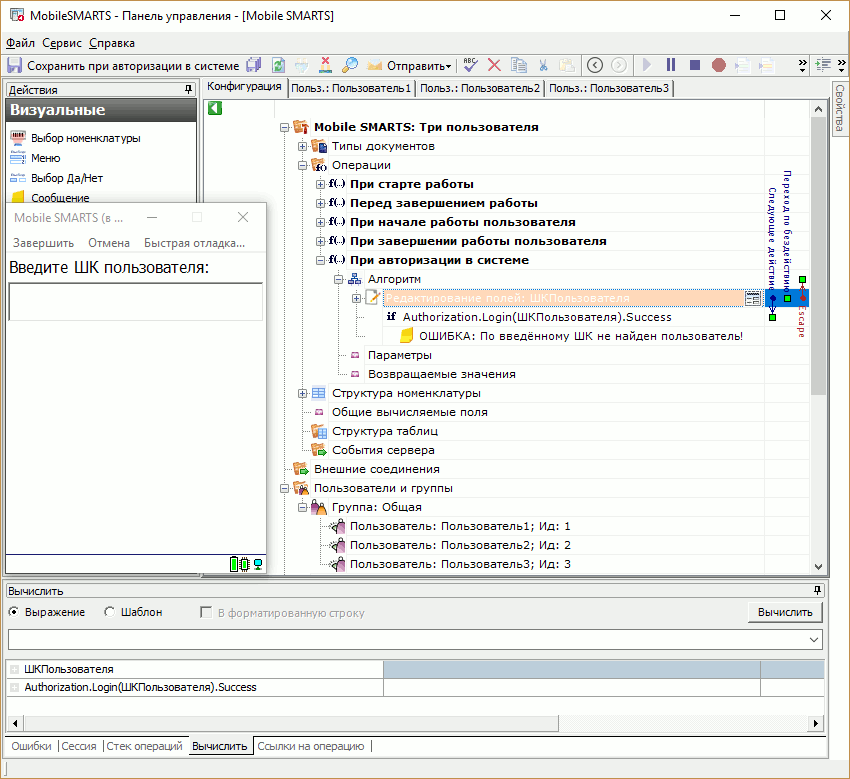Select the Сообщение action

[x=60, y=198]
